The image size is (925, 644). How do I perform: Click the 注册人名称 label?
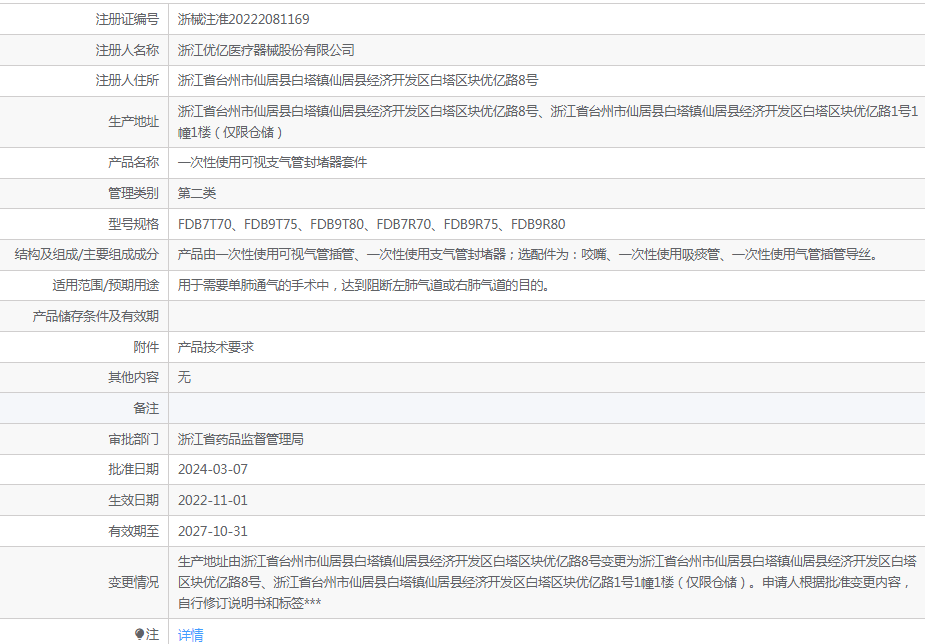click(x=127, y=50)
